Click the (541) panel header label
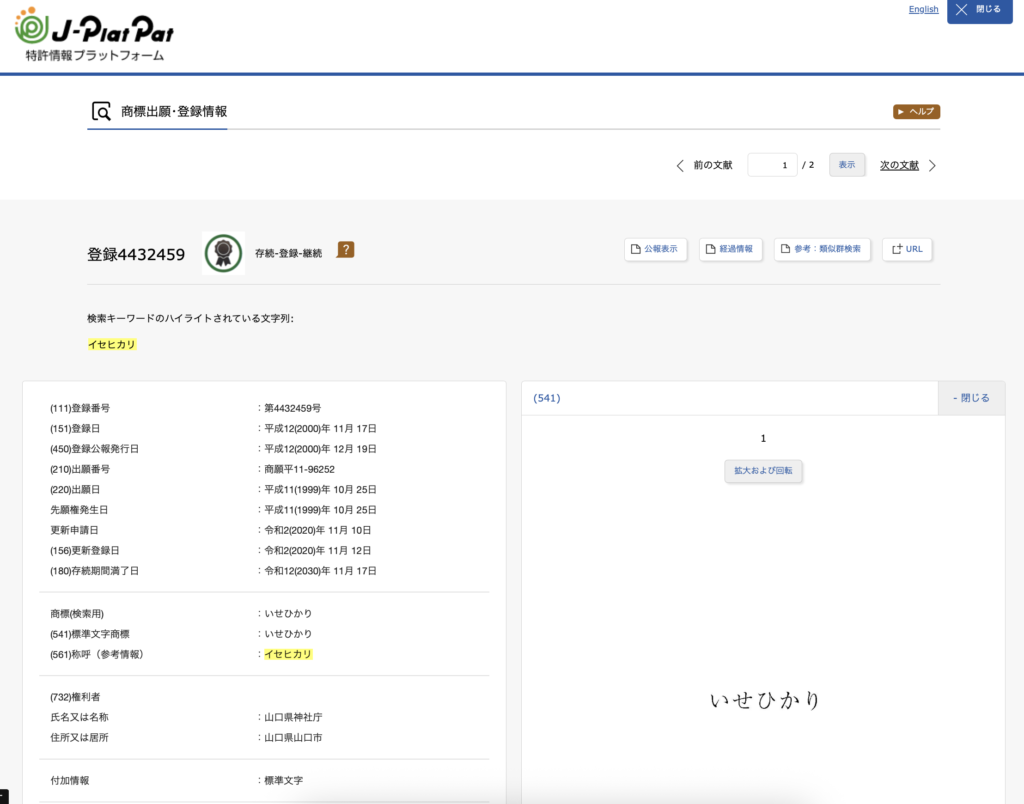Image resolution: width=1024 pixels, height=804 pixels. pyautogui.click(x=547, y=398)
